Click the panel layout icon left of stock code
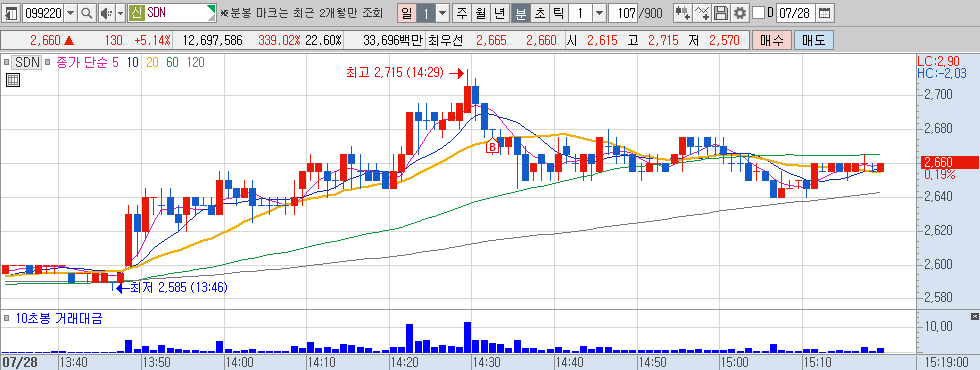Image resolution: width=980 pixels, height=370 pixels. click(11, 12)
